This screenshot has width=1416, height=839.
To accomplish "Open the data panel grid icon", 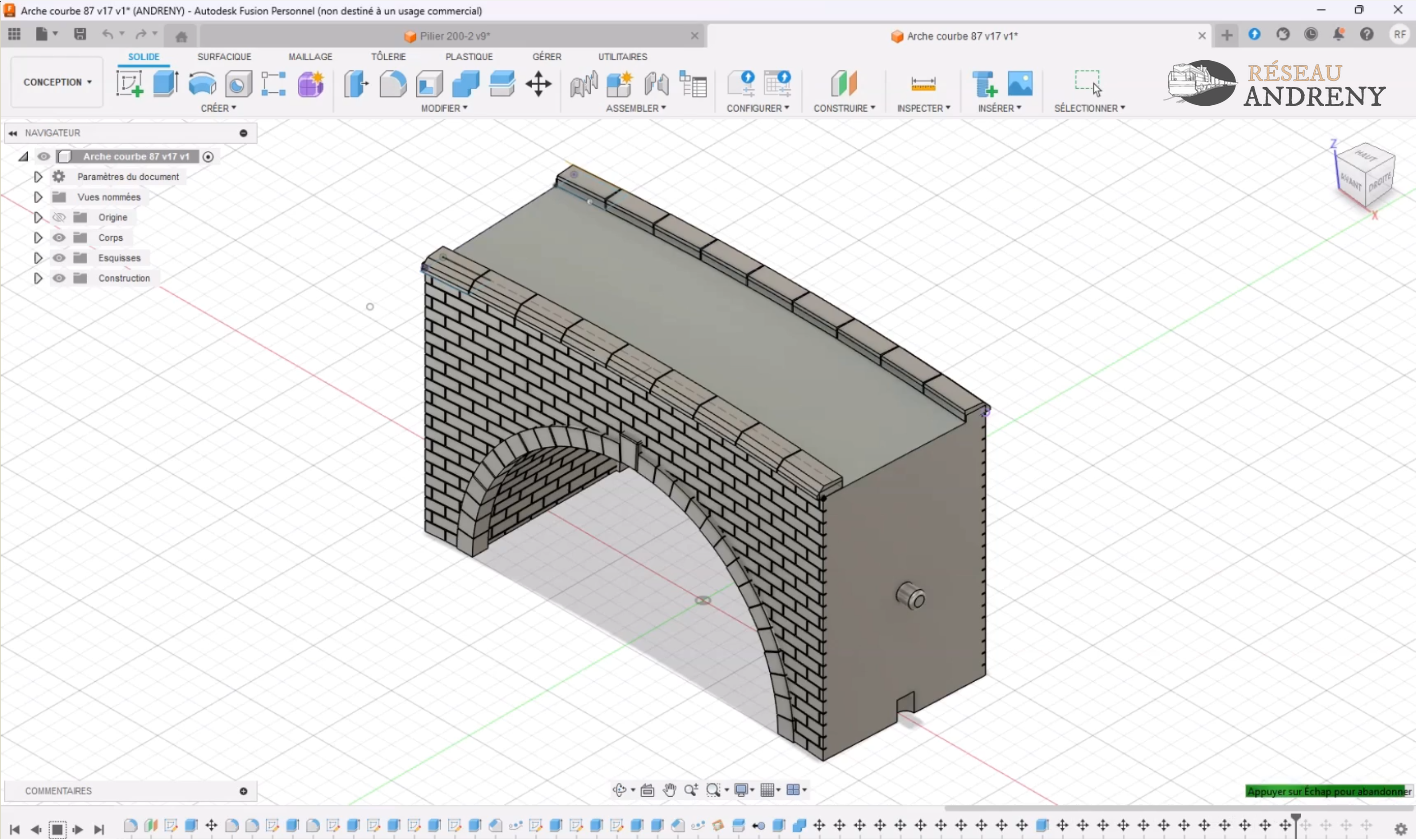I will [14, 34].
